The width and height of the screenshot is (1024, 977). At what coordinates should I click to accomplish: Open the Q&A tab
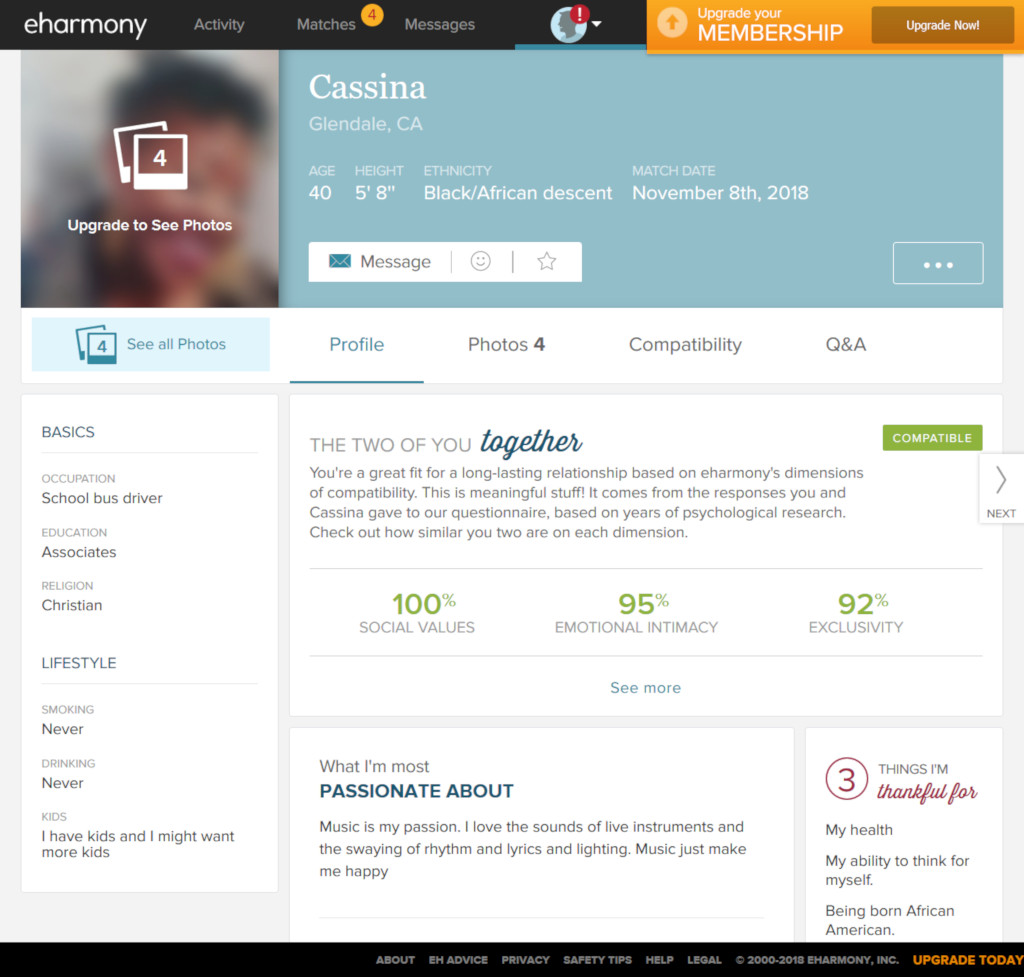(845, 344)
